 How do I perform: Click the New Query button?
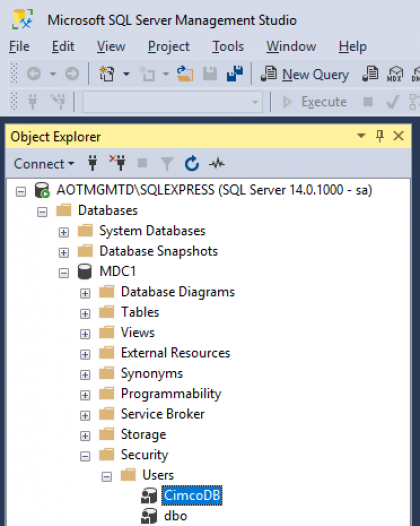305,74
